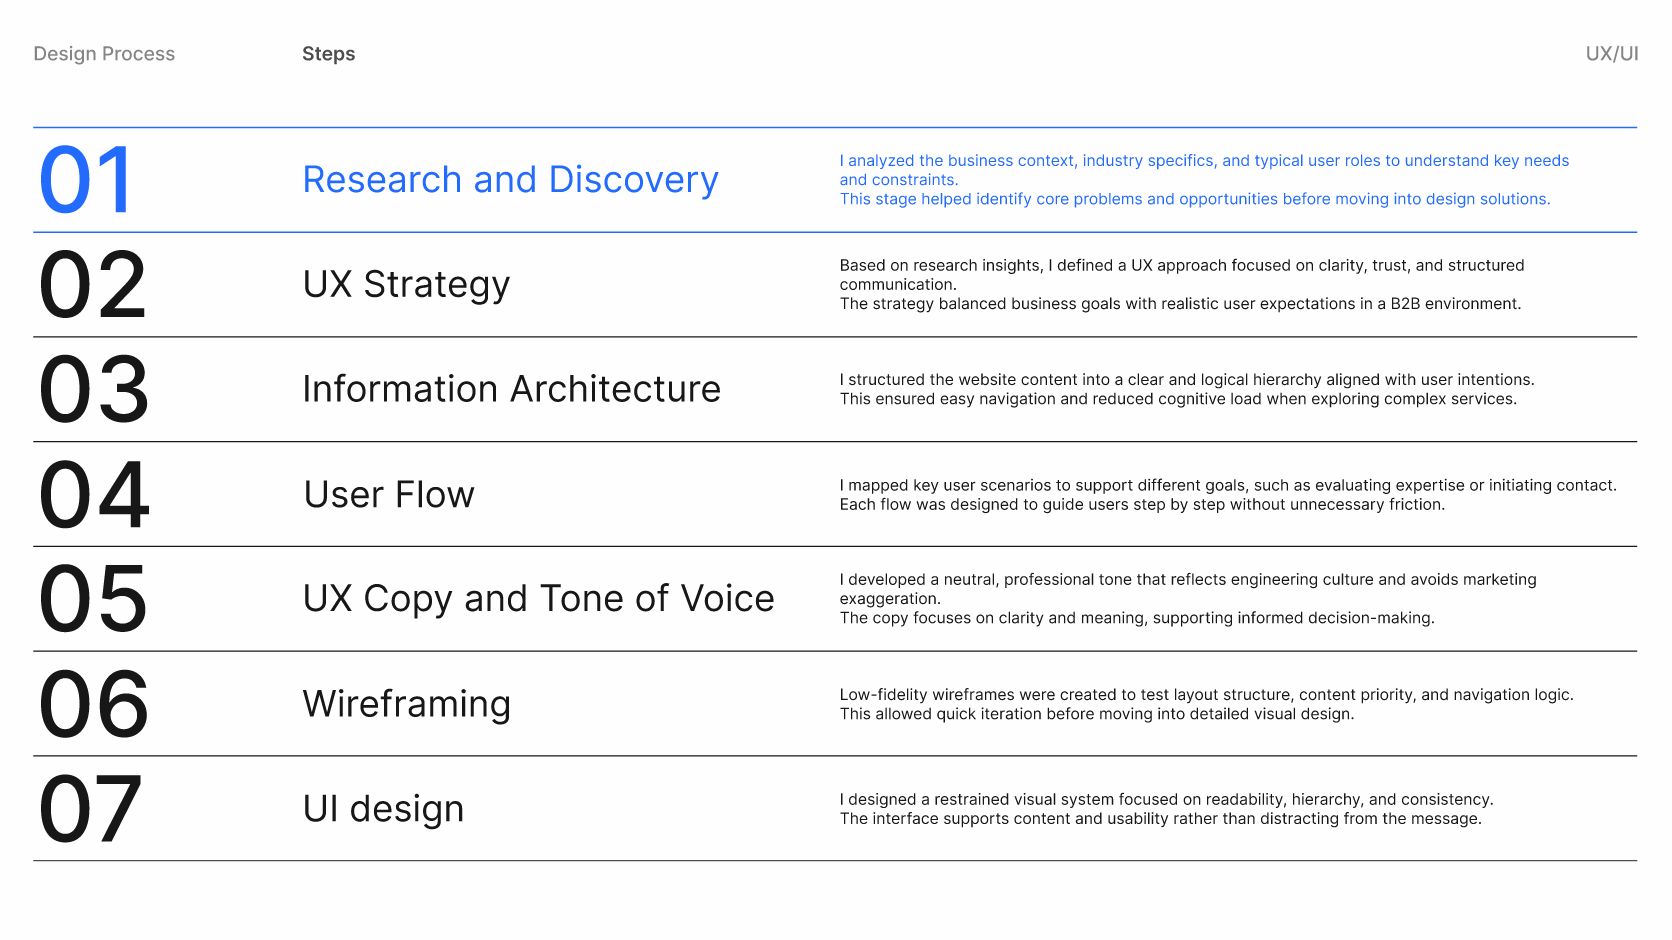1672x940 pixels.
Task: Open the UX Strategy step title
Action: pyautogui.click(x=406, y=285)
